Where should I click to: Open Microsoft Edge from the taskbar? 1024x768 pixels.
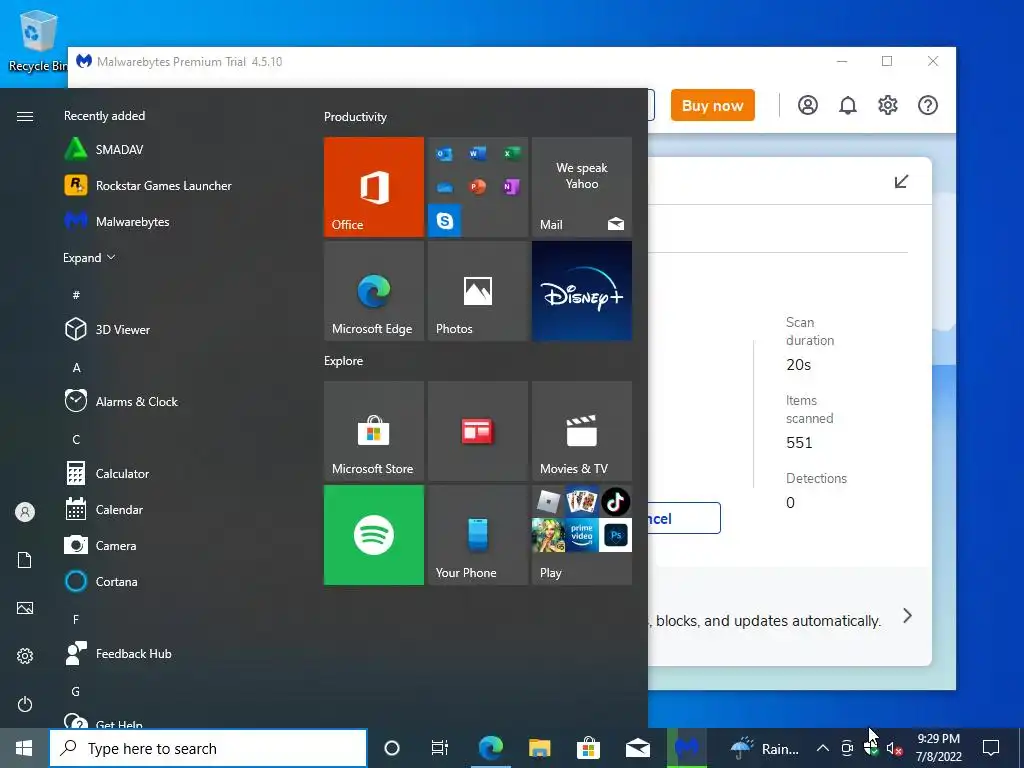click(490, 748)
